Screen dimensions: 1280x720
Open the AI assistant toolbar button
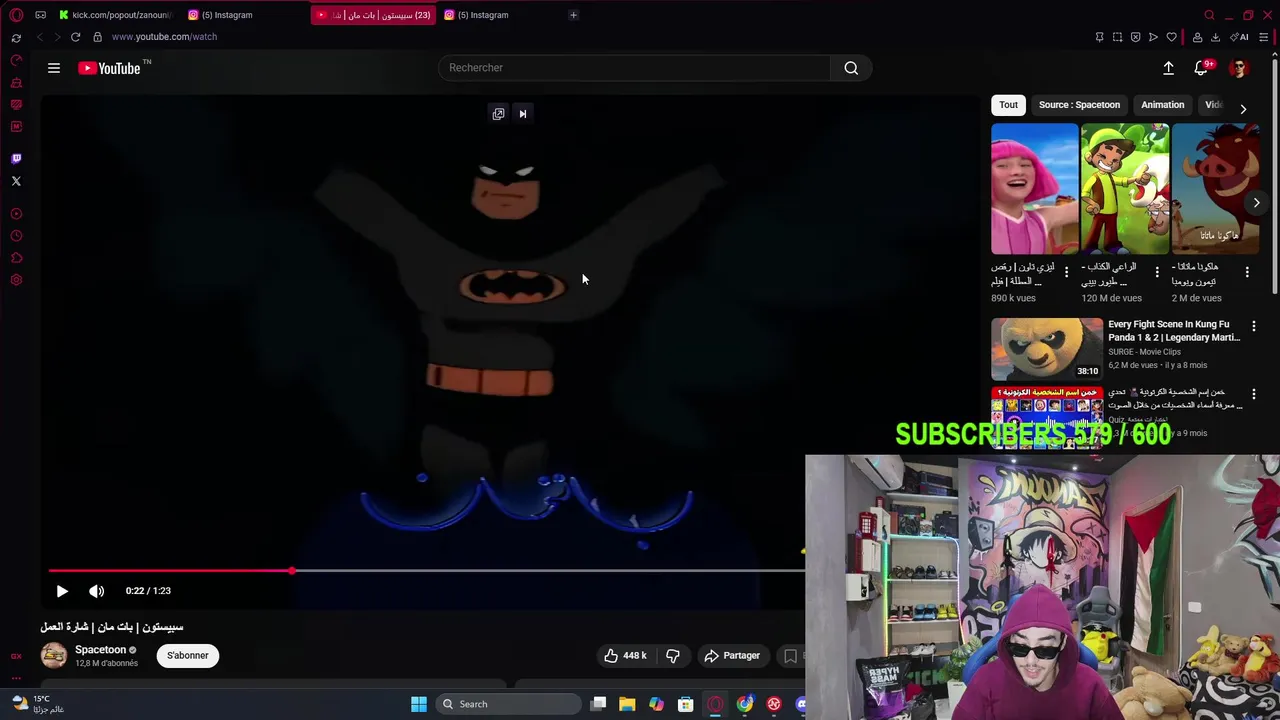[1240, 37]
